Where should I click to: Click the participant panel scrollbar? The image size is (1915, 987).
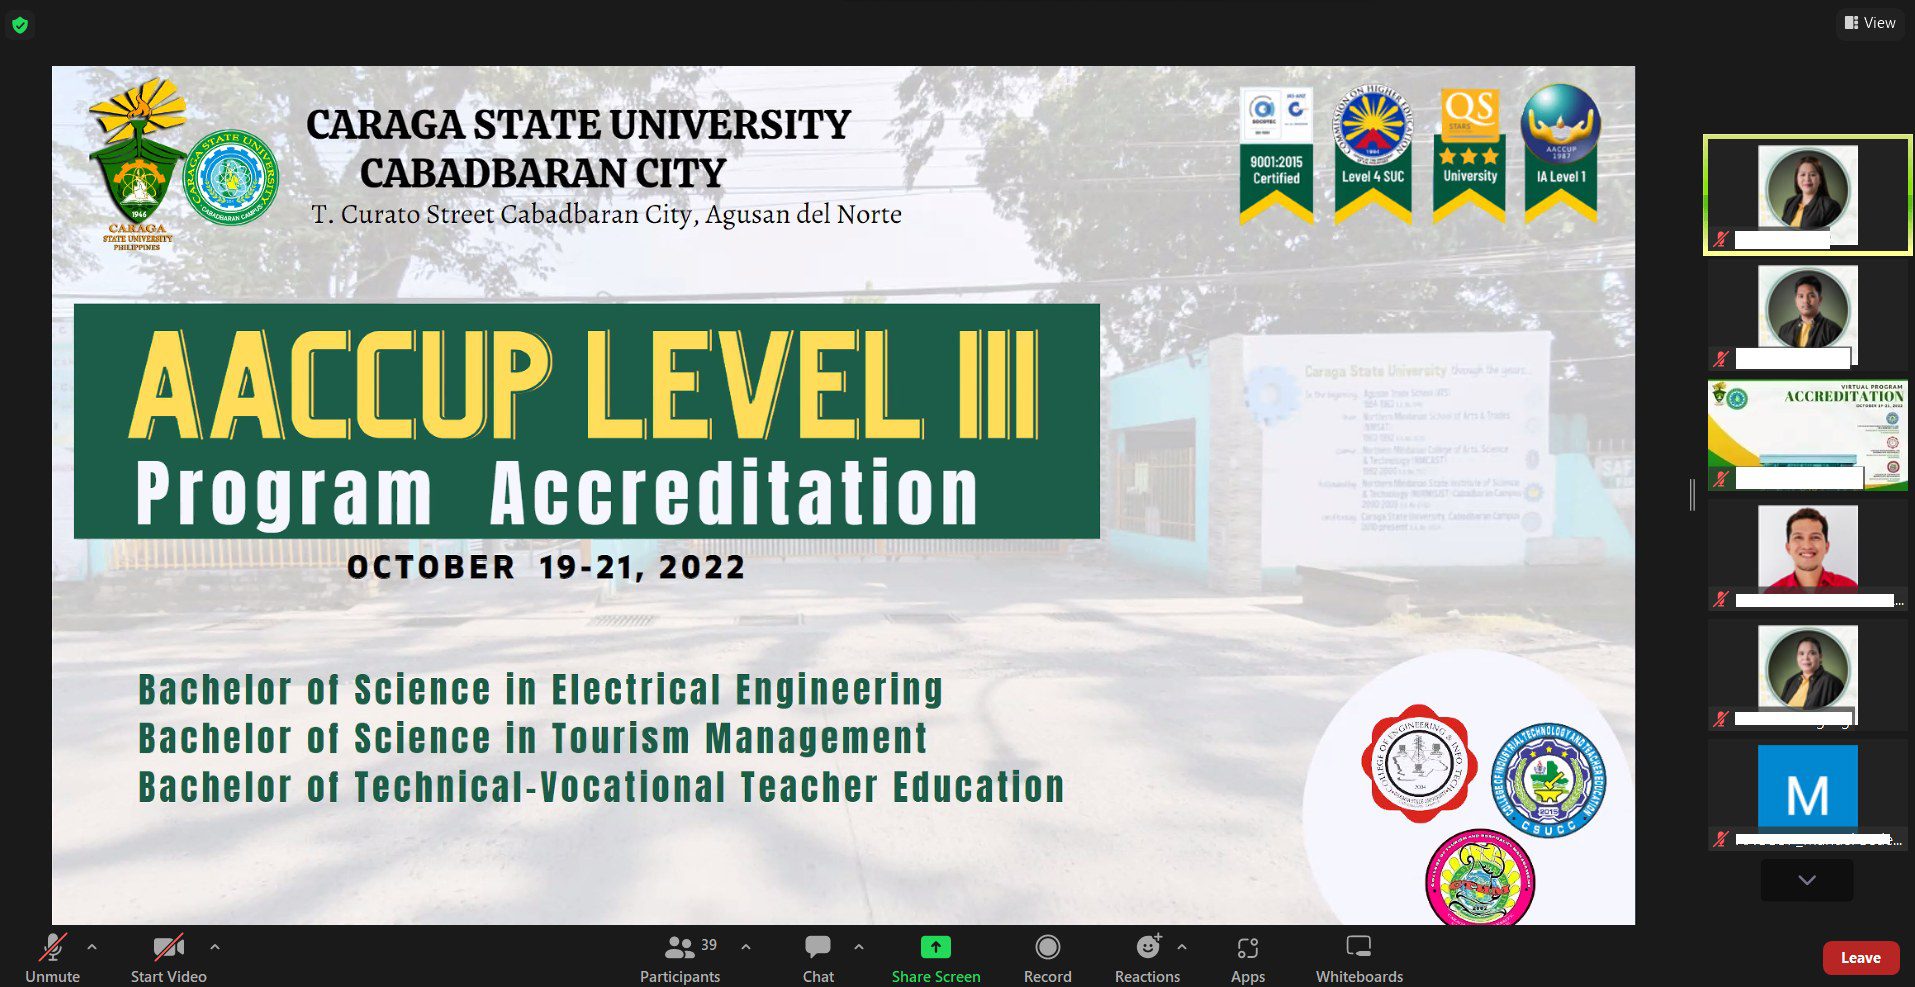click(x=1691, y=492)
